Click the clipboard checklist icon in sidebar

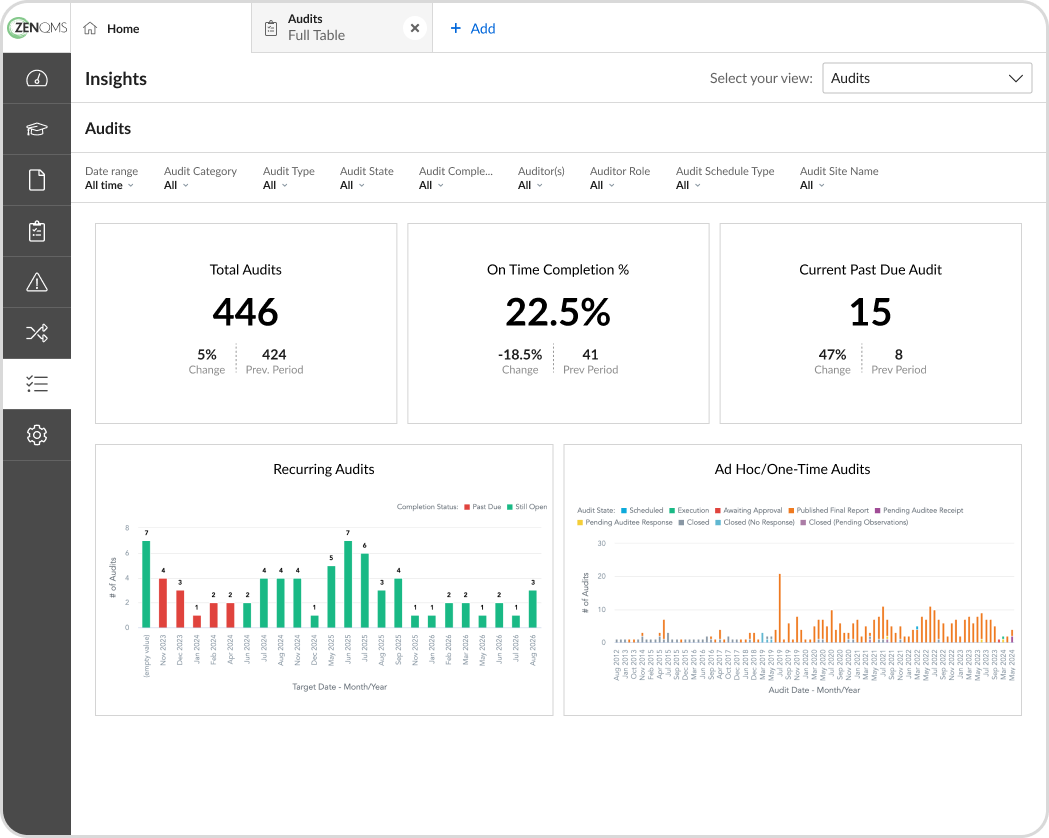(x=36, y=230)
